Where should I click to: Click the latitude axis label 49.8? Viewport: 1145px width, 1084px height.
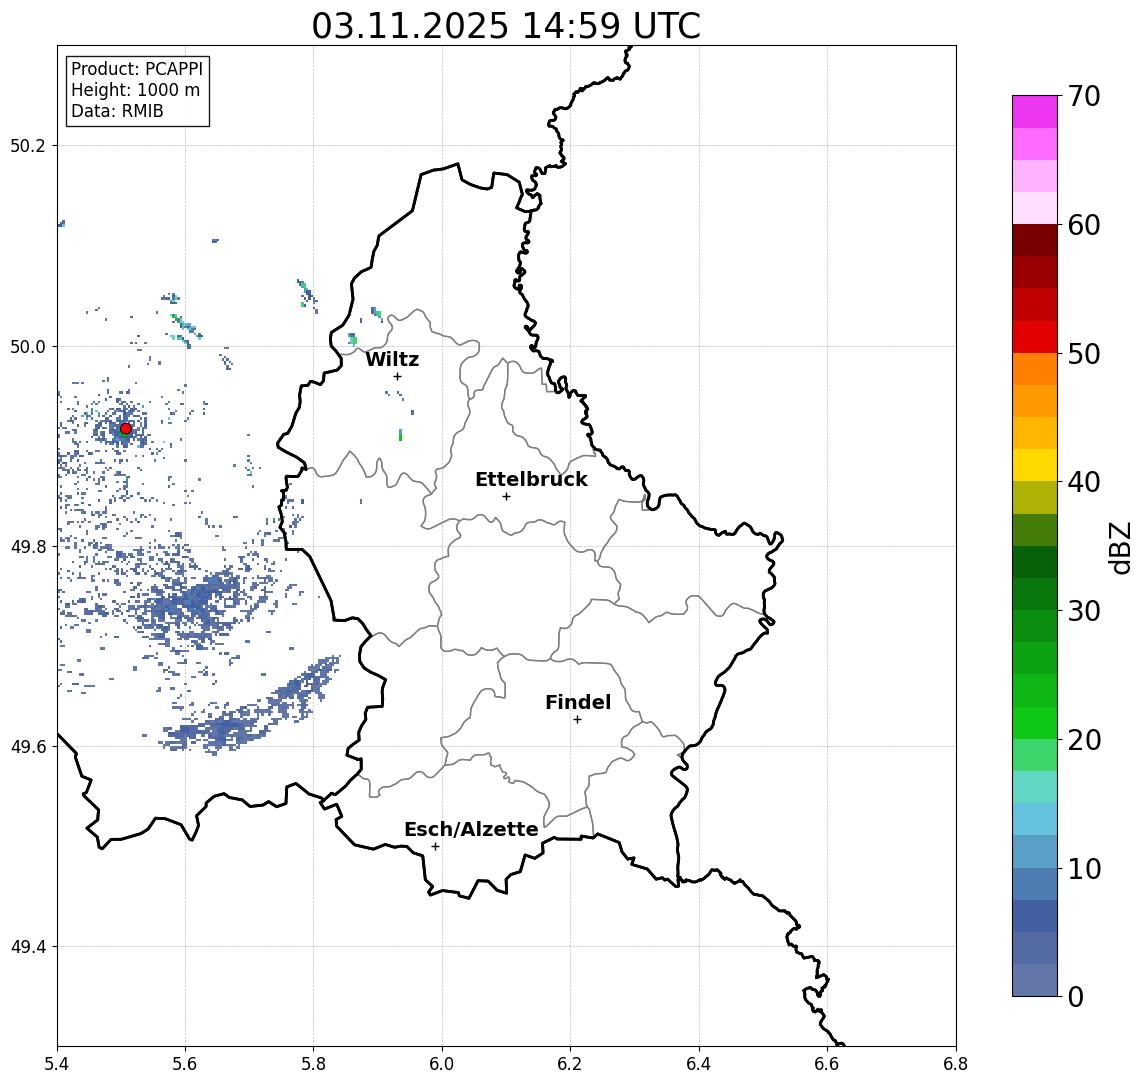pos(28,546)
